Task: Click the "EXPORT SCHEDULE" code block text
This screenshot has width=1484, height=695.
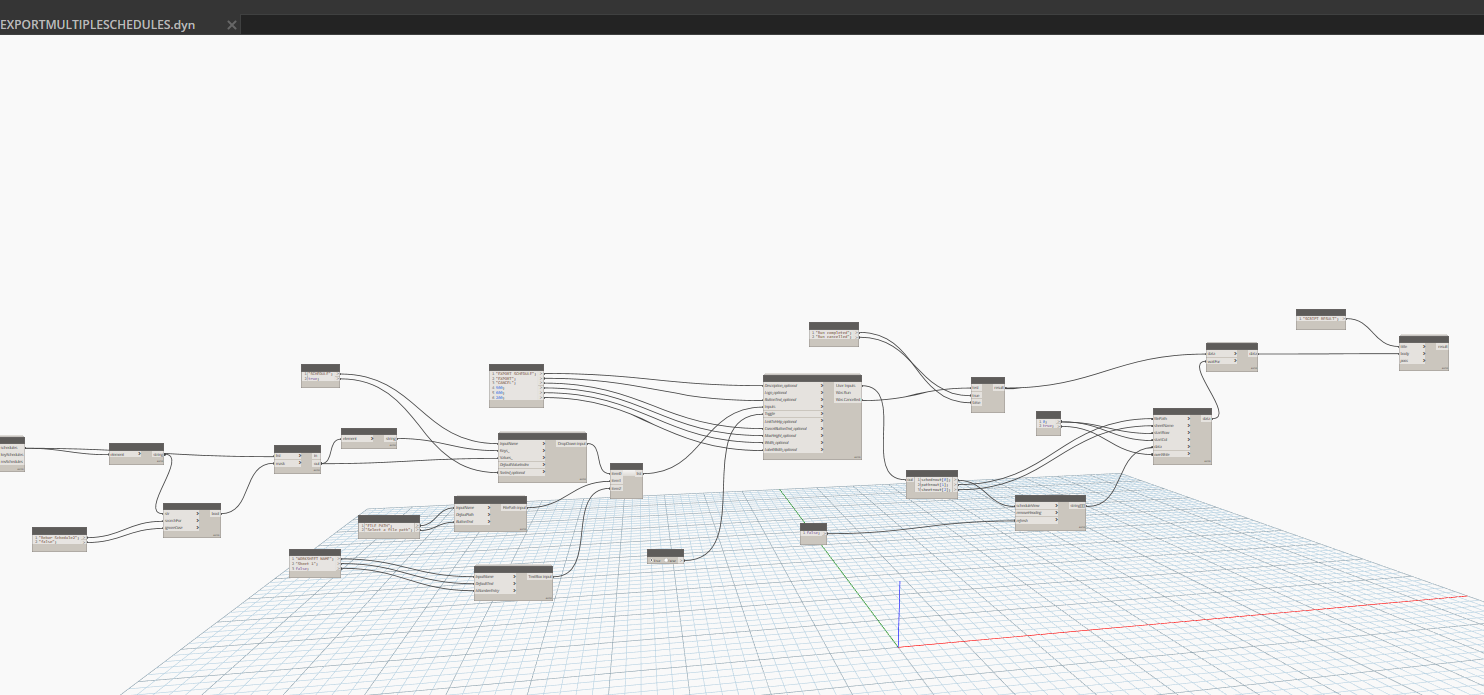Action: pos(514,374)
